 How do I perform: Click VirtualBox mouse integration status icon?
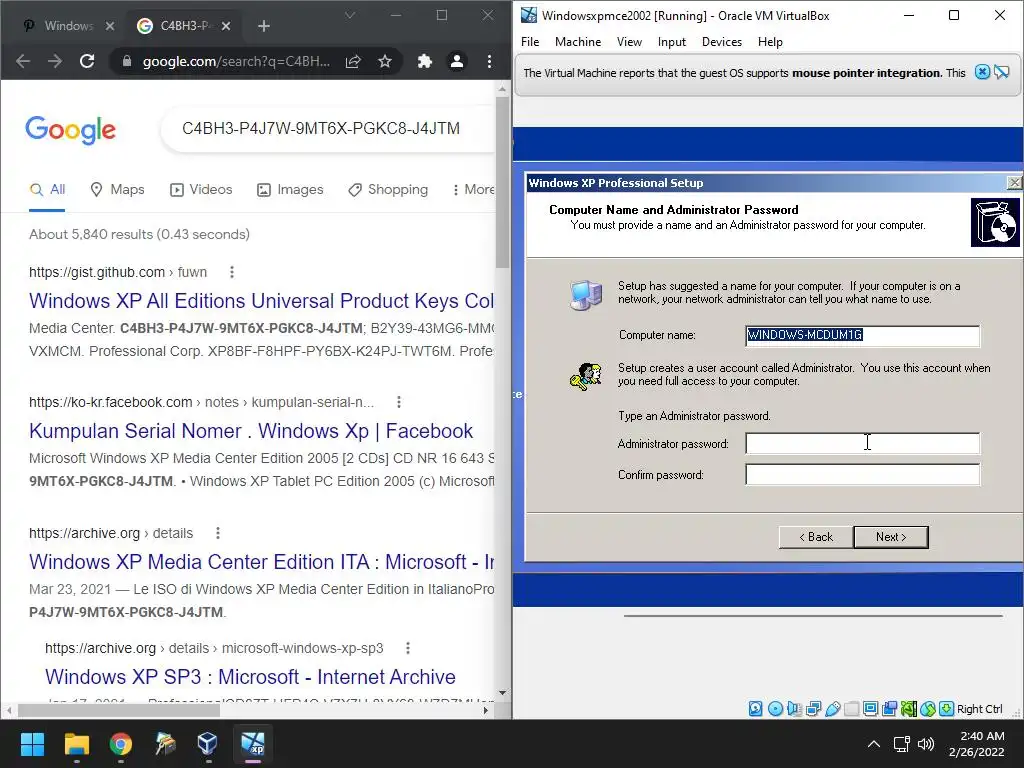pos(927,709)
